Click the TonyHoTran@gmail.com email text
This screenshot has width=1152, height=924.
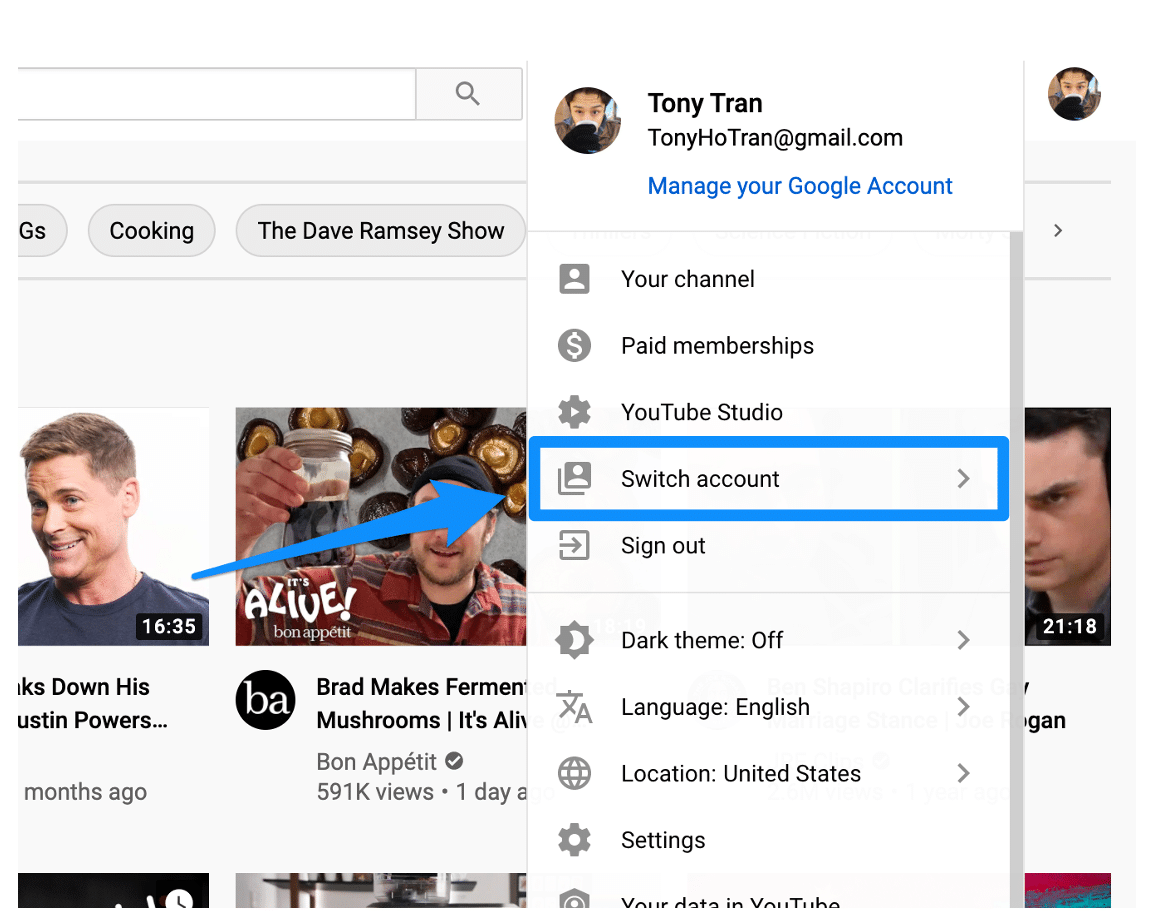[775, 138]
